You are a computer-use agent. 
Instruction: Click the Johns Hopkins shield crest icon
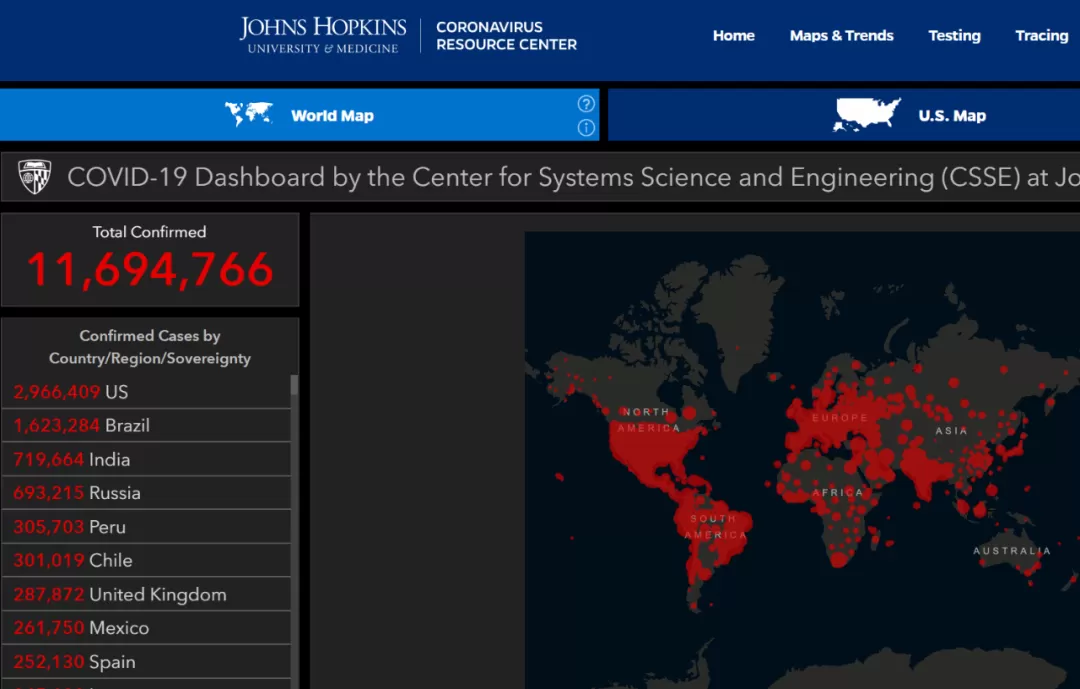pos(34,177)
